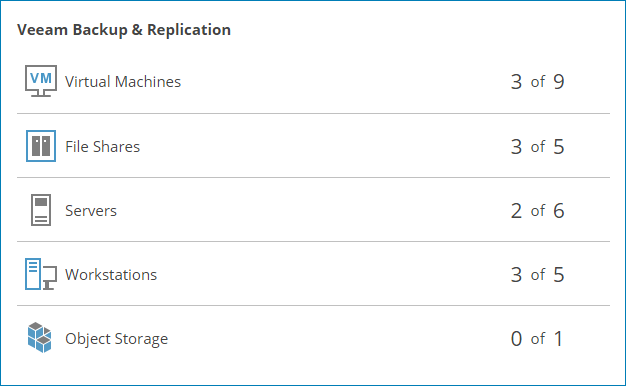This screenshot has height=386, width=626.
Task: Select the Servers label
Action: point(91,211)
